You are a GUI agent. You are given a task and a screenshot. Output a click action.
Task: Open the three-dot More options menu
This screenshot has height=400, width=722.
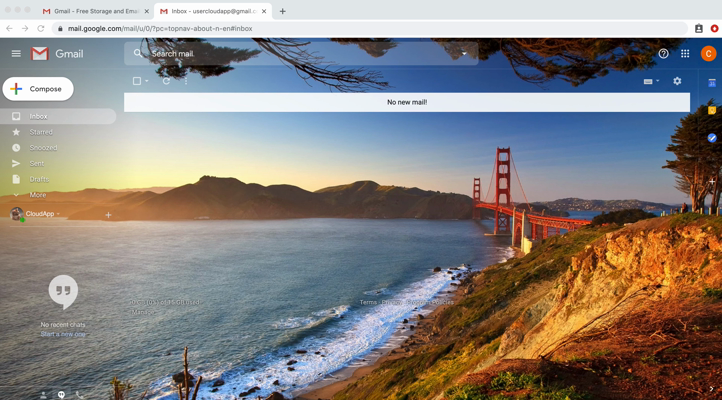pos(186,81)
